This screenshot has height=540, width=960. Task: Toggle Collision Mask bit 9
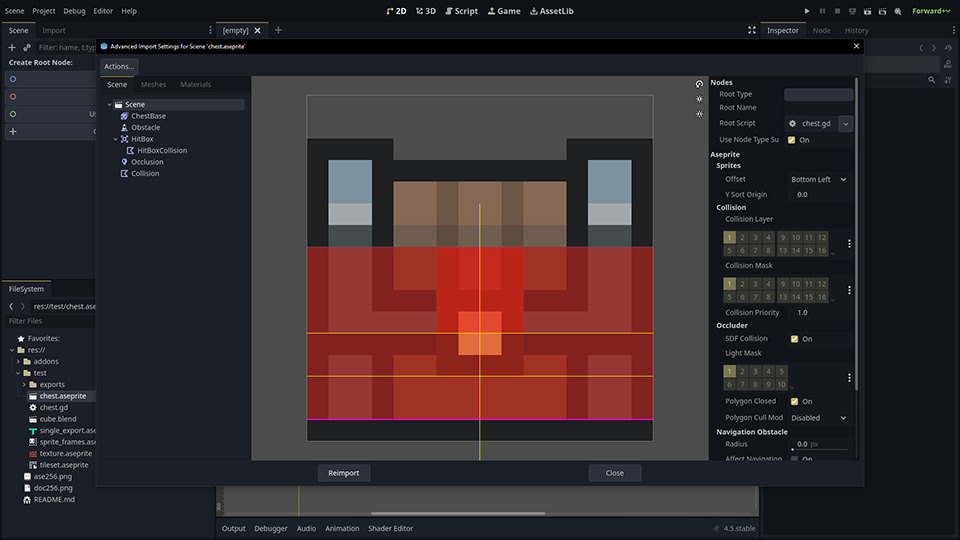click(x=782, y=283)
